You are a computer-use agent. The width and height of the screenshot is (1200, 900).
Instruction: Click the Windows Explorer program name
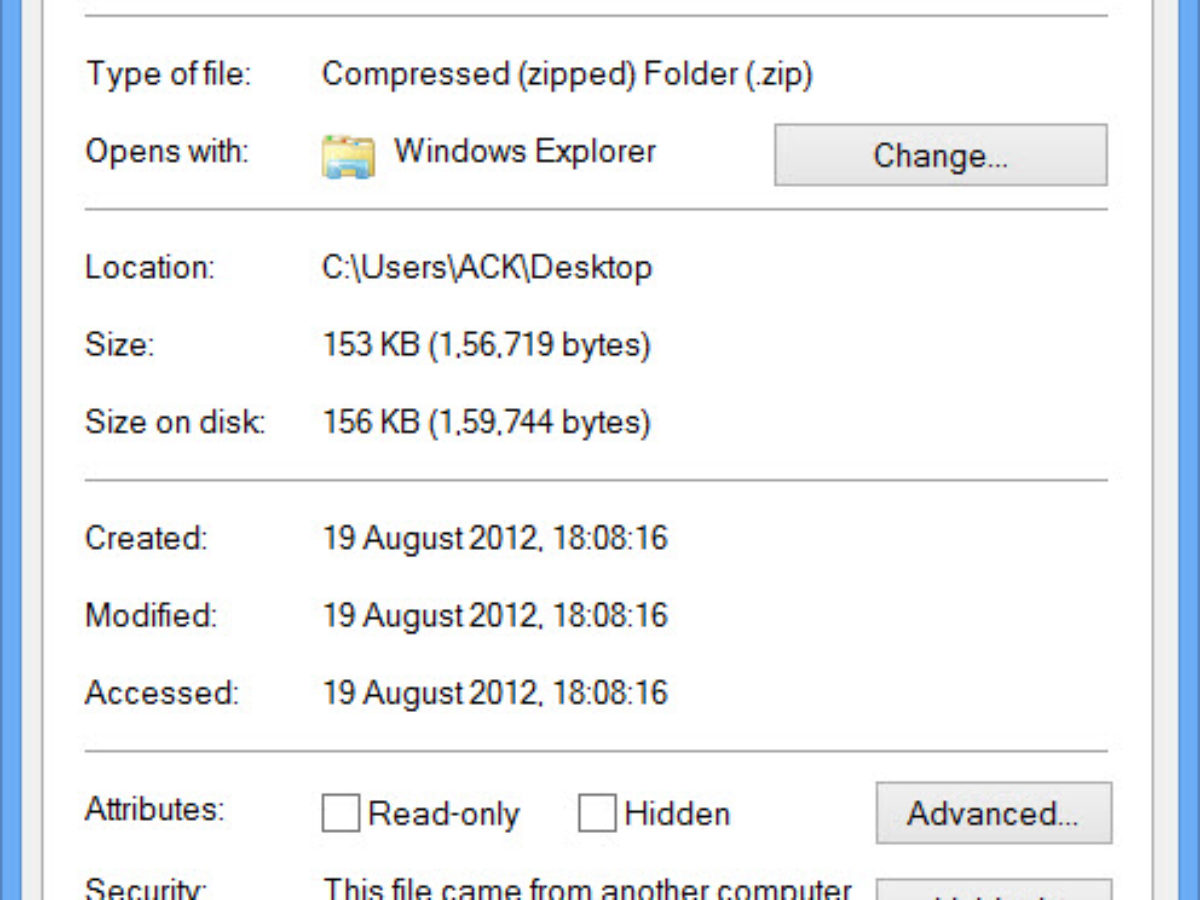coord(525,152)
